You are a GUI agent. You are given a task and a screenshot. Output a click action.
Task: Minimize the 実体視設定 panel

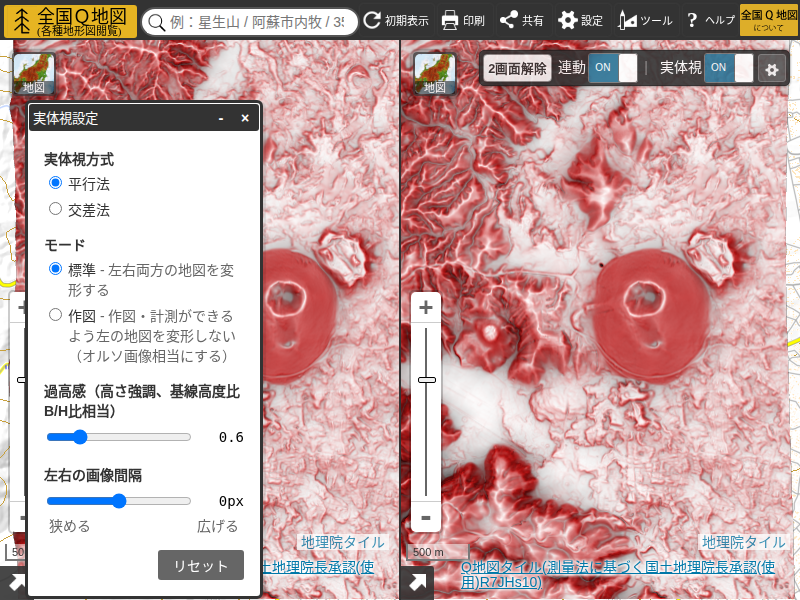click(x=221, y=118)
